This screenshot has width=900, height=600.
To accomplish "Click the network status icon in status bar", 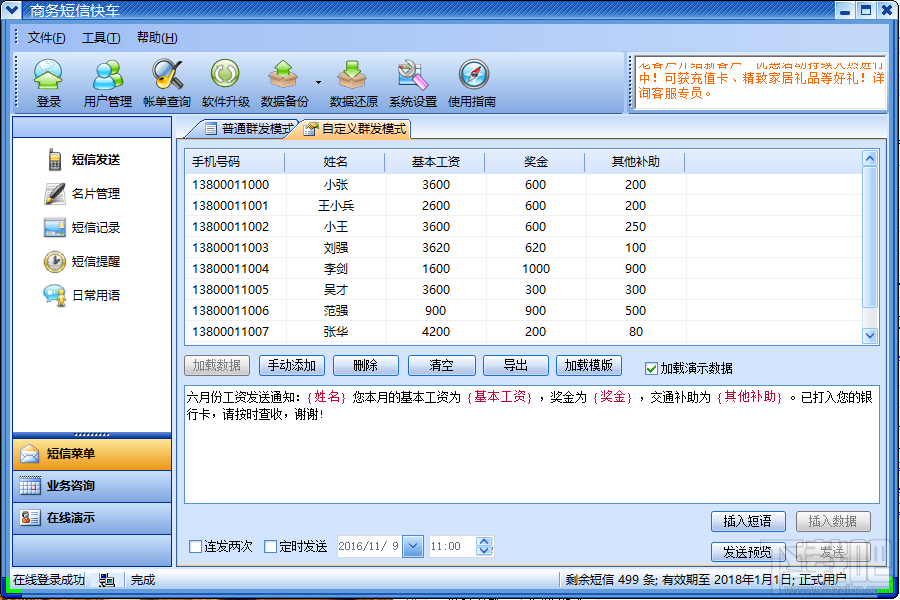I will click(106, 580).
